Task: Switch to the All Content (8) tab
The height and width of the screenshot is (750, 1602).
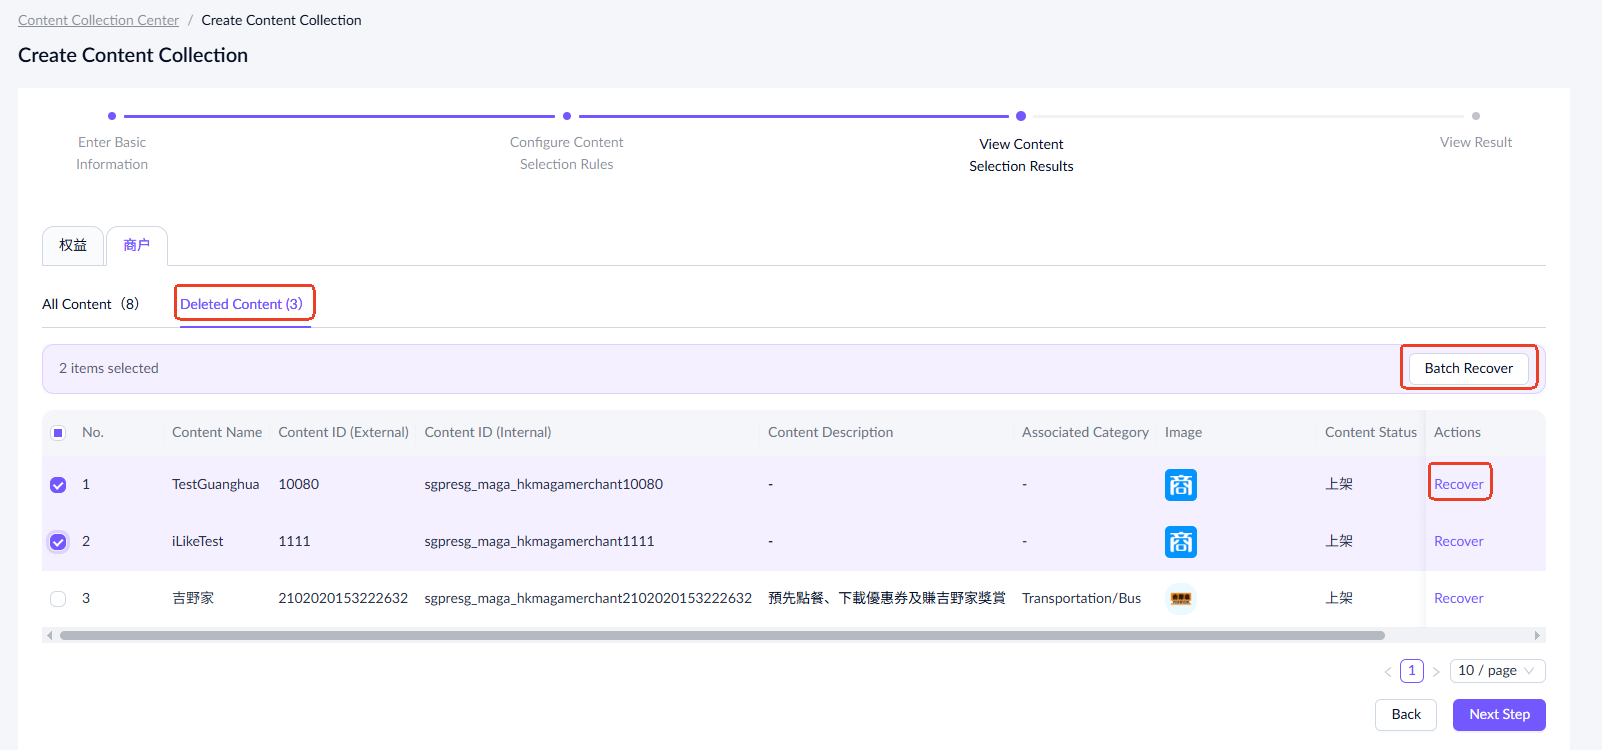Action: click(x=90, y=304)
